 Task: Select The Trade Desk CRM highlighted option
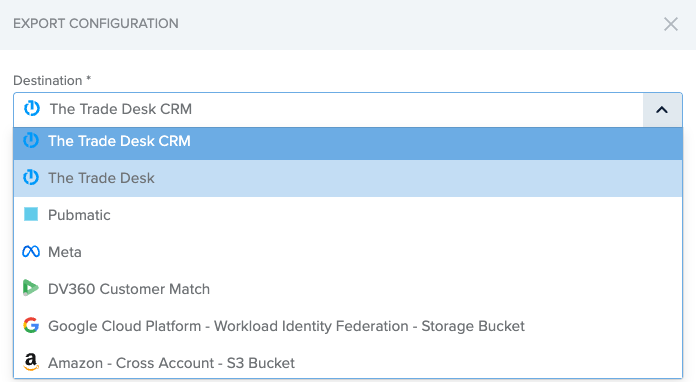[348, 142]
